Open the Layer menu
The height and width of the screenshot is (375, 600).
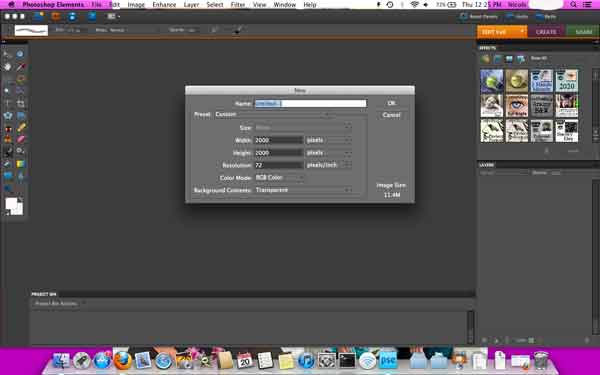[x=191, y=5]
